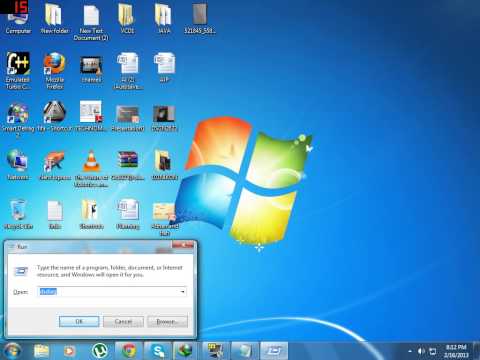Open Skype from the taskbar
Image resolution: width=480 pixels, height=360 pixels.
point(158,351)
